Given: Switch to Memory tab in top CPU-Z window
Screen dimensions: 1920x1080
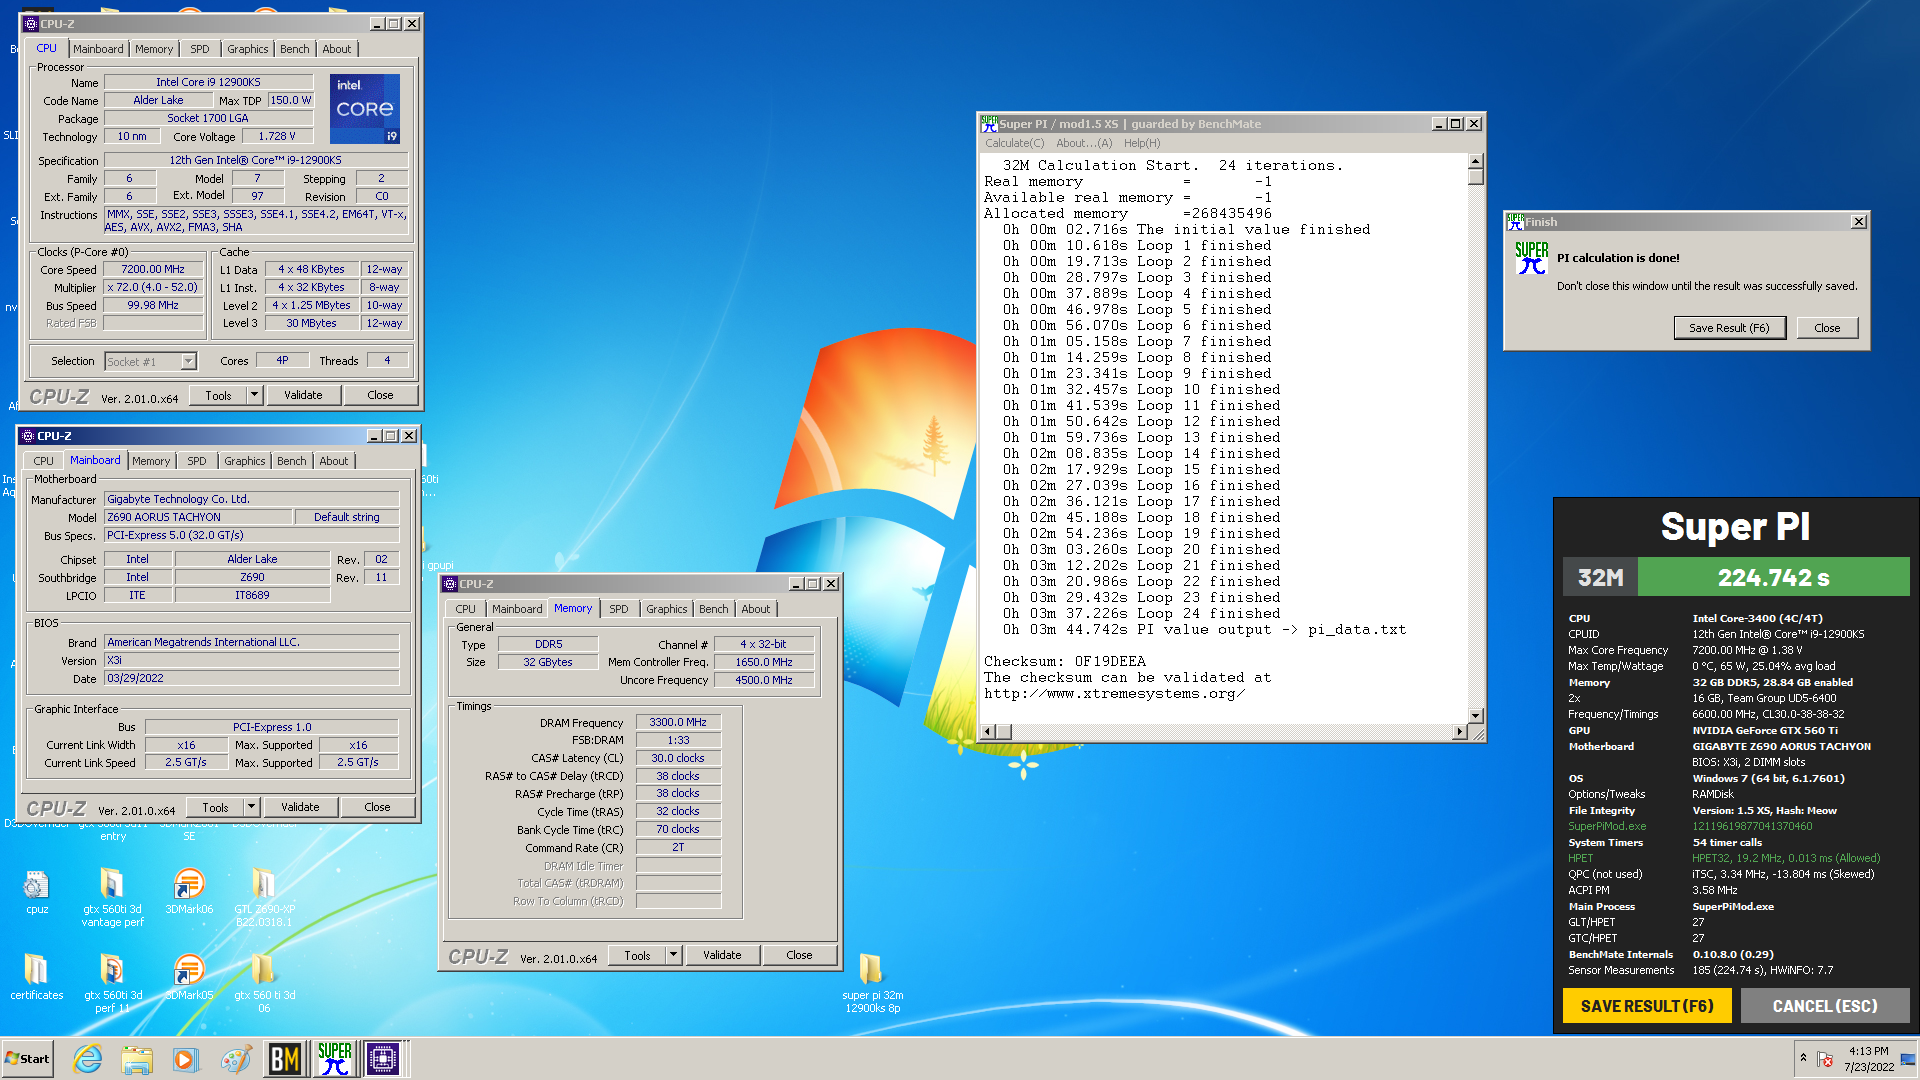Looking at the screenshot, I should (154, 49).
